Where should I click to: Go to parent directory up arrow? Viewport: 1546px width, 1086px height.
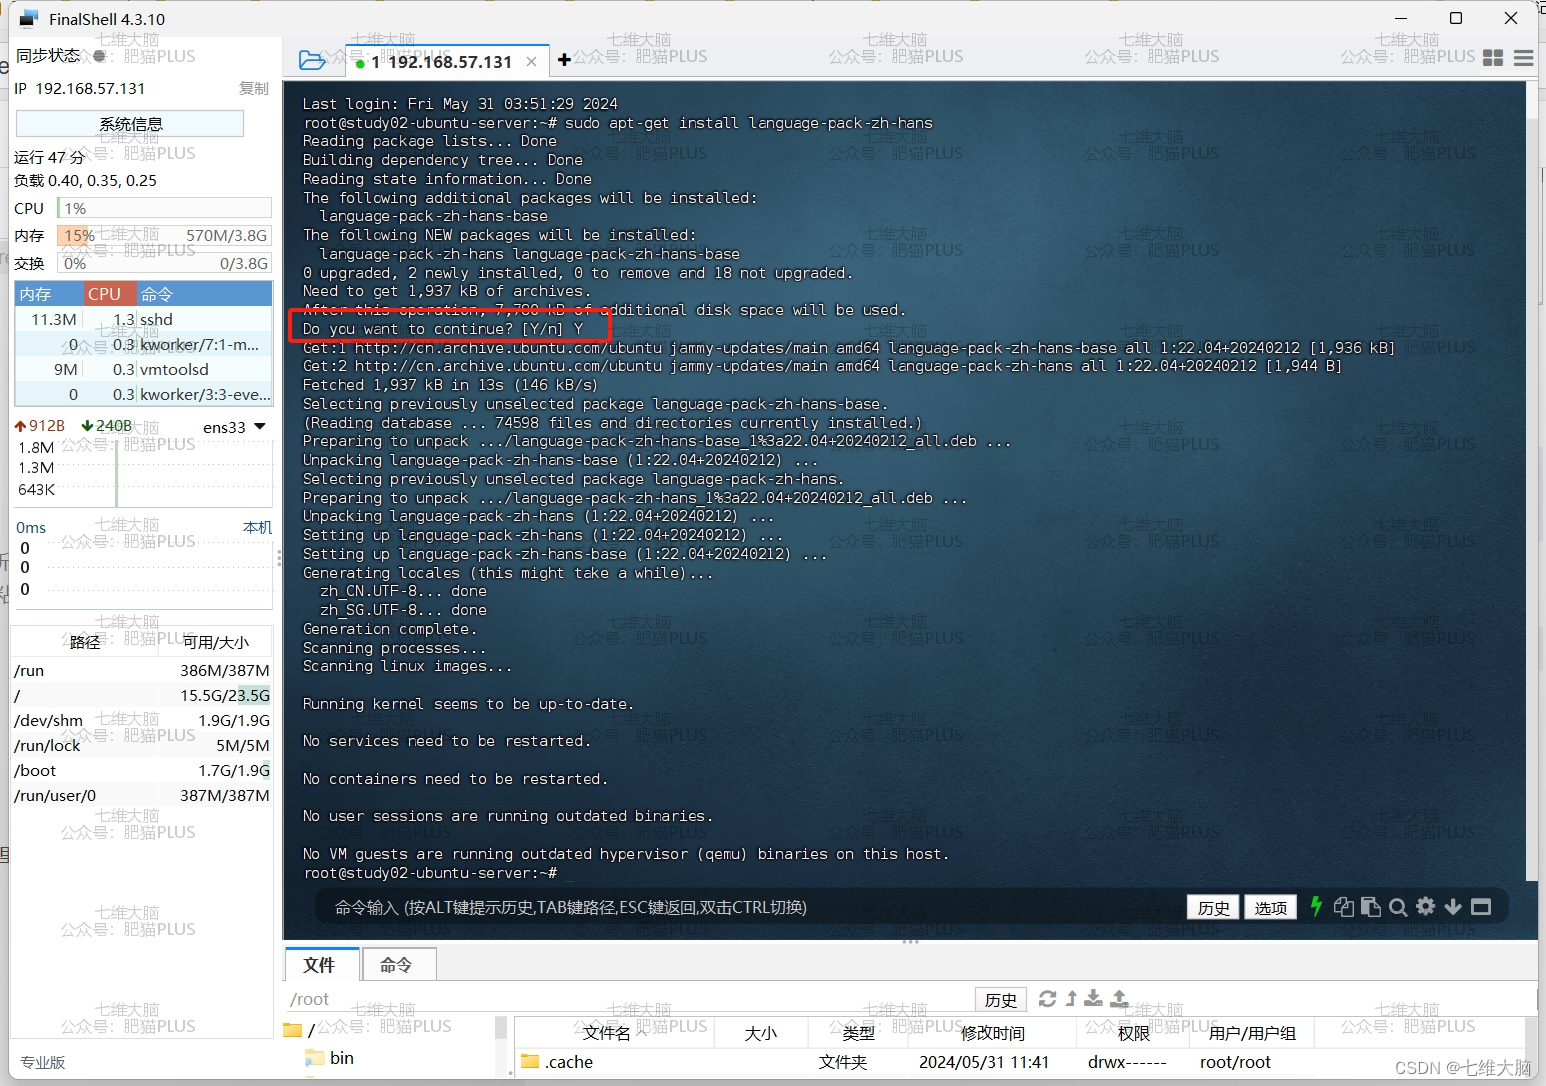[x=1071, y=998]
